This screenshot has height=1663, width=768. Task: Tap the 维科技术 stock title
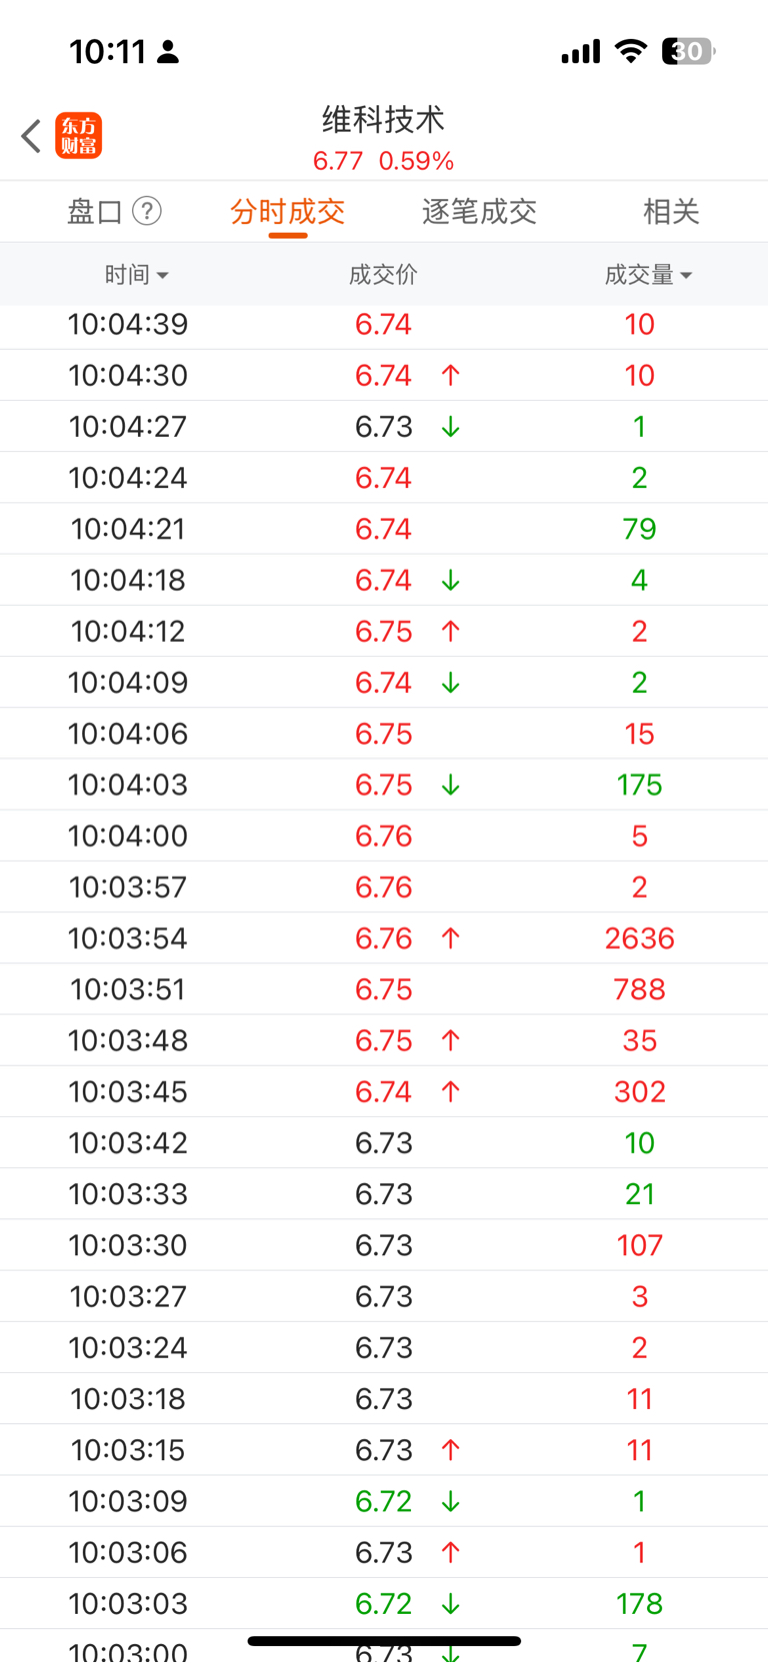(x=383, y=120)
